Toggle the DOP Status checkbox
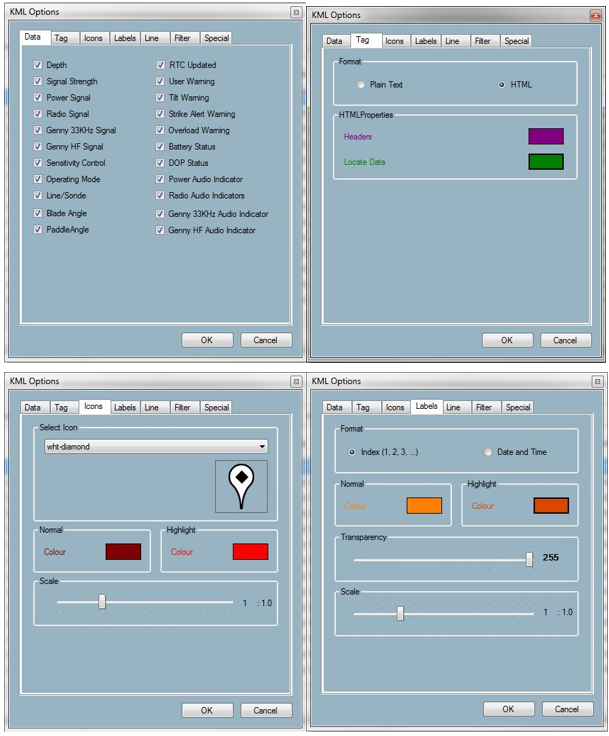609x736 pixels. click(x=160, y=163)
